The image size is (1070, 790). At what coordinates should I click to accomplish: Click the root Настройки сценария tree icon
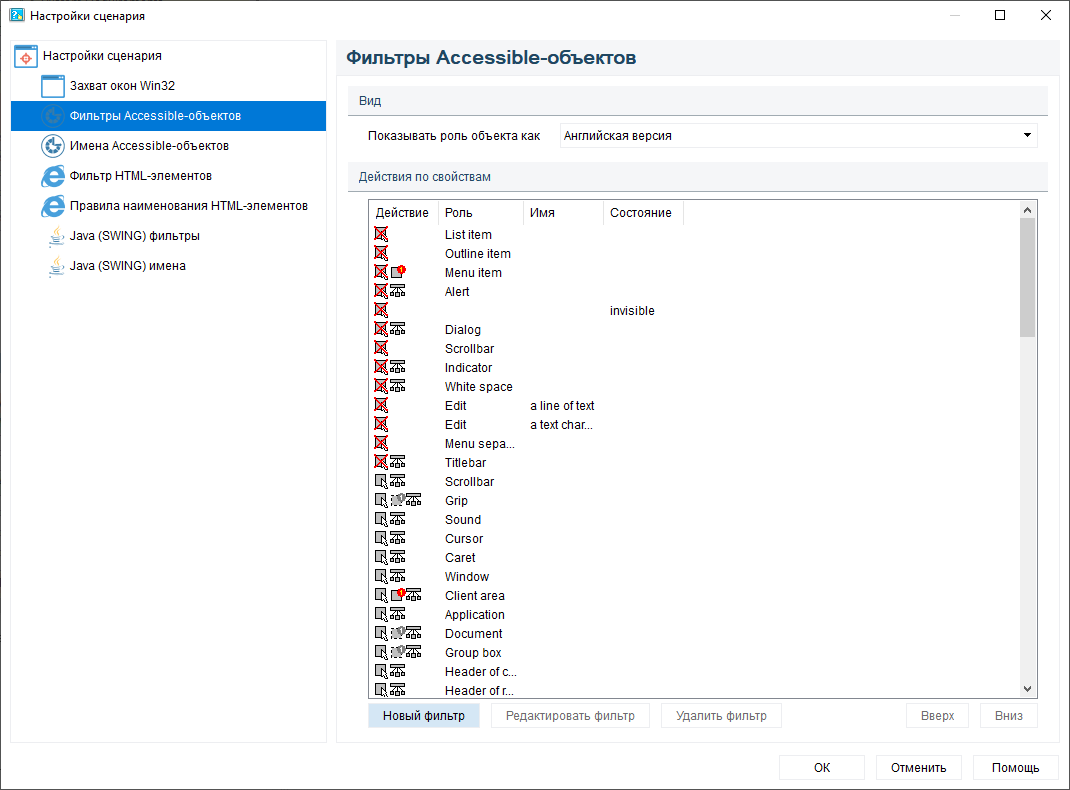[27, 56]
